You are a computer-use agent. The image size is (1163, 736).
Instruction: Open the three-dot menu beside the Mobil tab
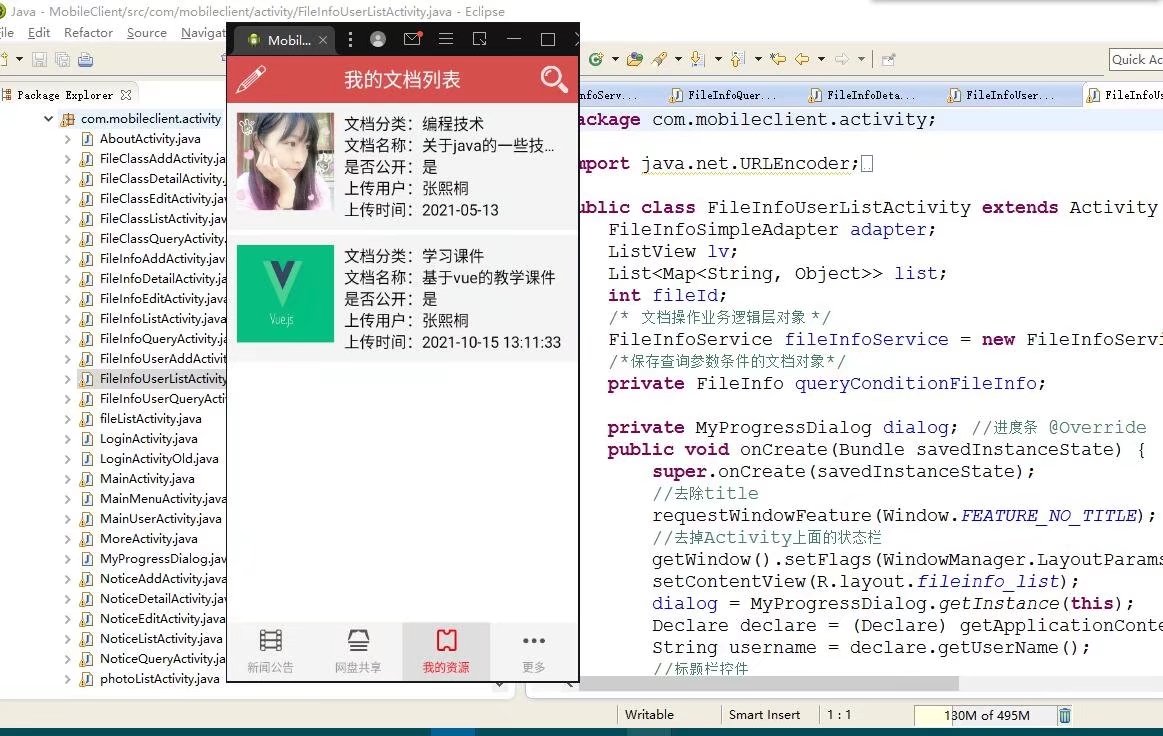[x=350, y=40]
